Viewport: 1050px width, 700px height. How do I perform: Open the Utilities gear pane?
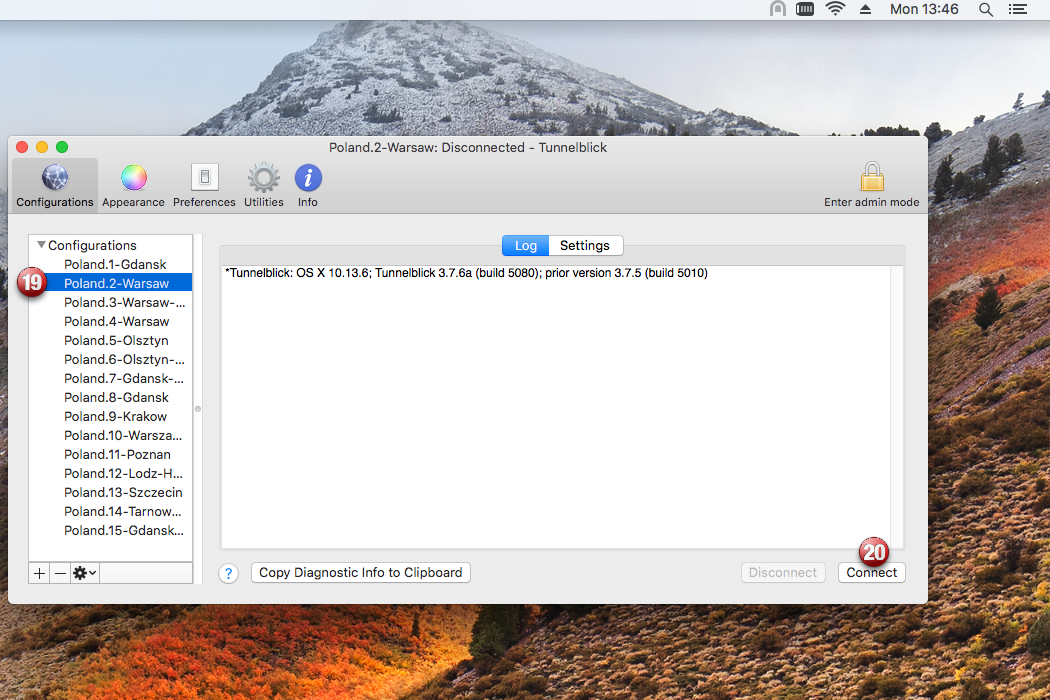(x=264, y=186)
